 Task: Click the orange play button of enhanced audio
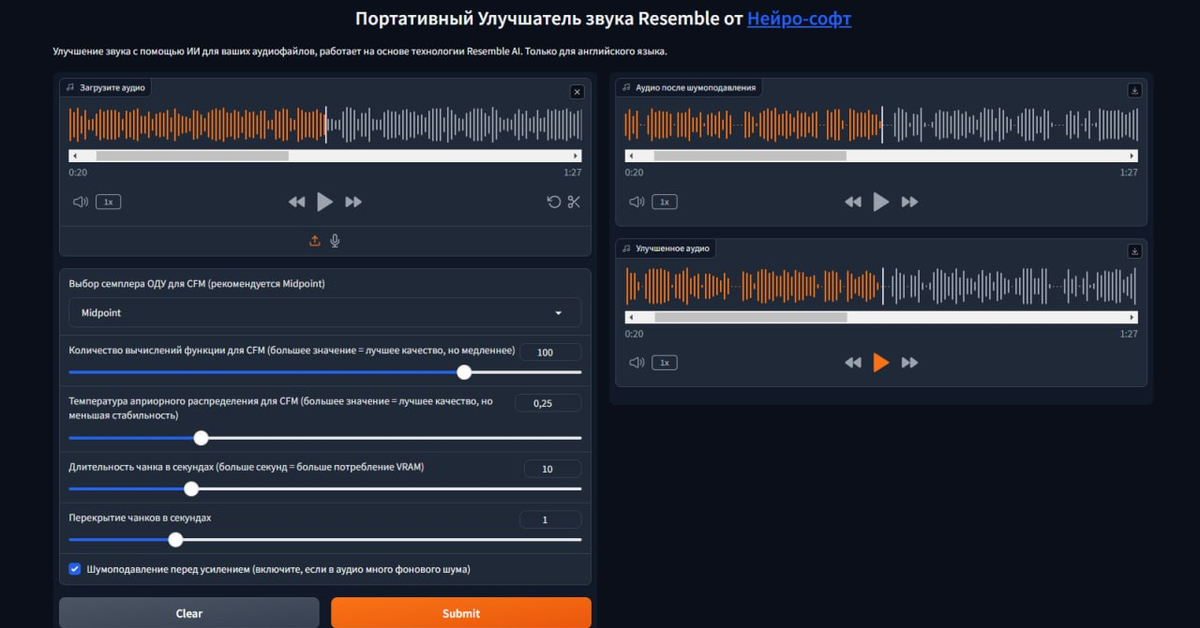pyautogui.click(x=881, y=362)
